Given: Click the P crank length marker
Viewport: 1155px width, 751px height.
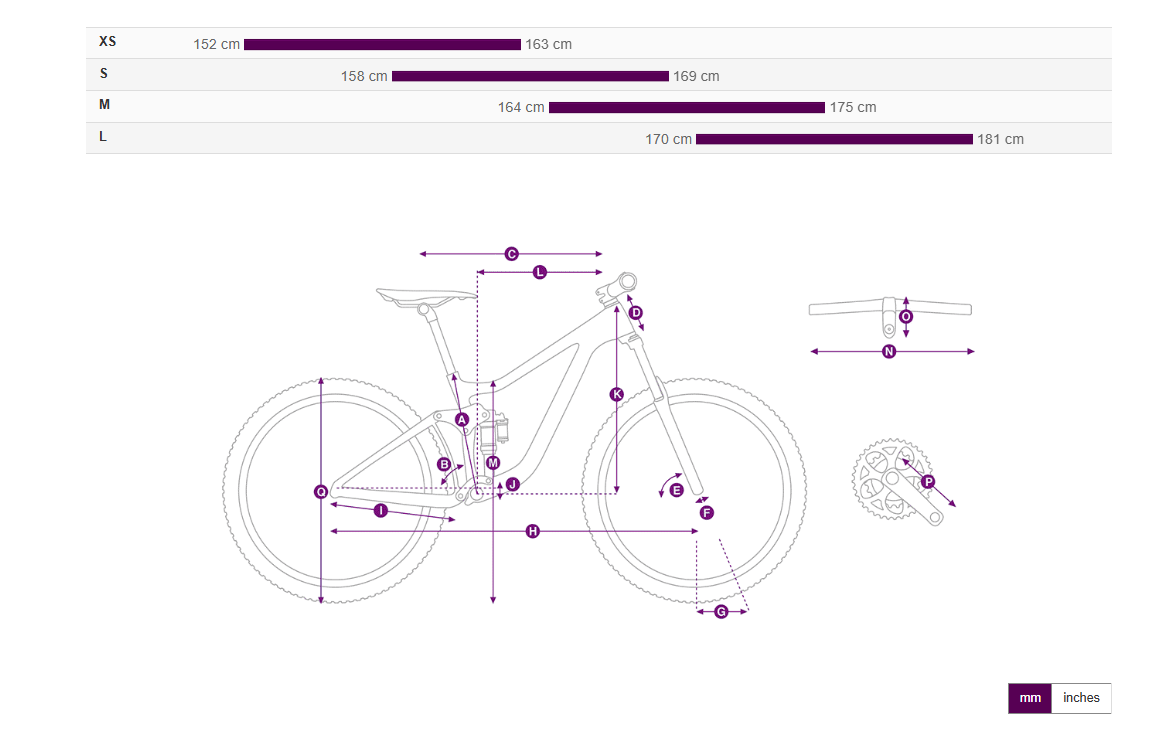Looking at the screenshot, I should click(x=928, y=482).
